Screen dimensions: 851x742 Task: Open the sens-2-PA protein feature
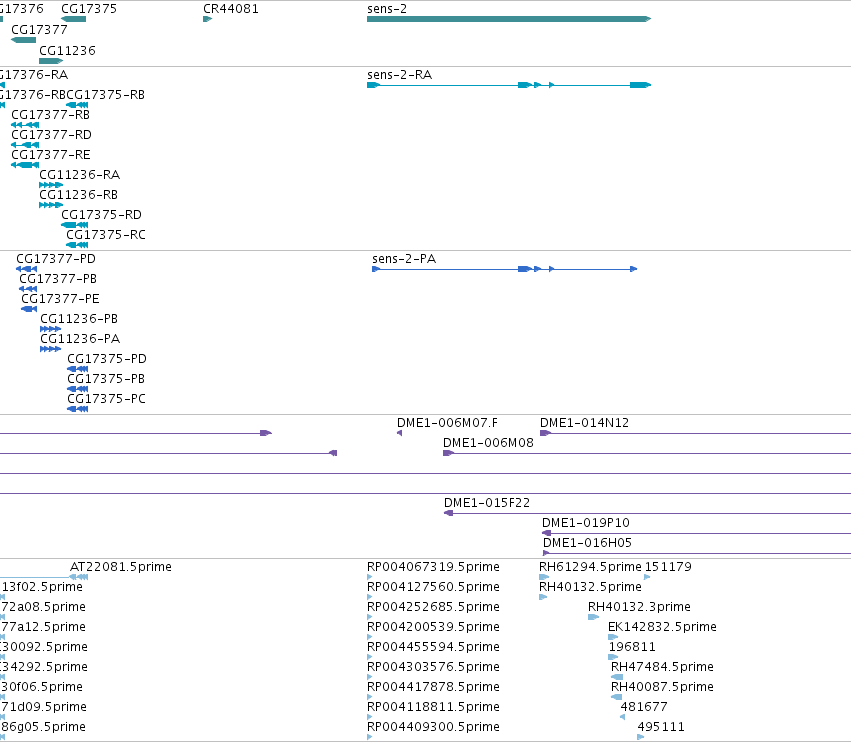click(505, 269)
